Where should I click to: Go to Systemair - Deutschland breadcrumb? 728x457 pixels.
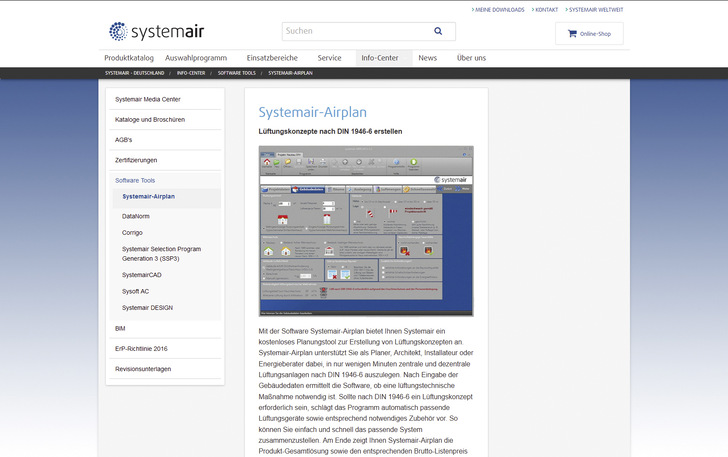[x=135, y=73]
